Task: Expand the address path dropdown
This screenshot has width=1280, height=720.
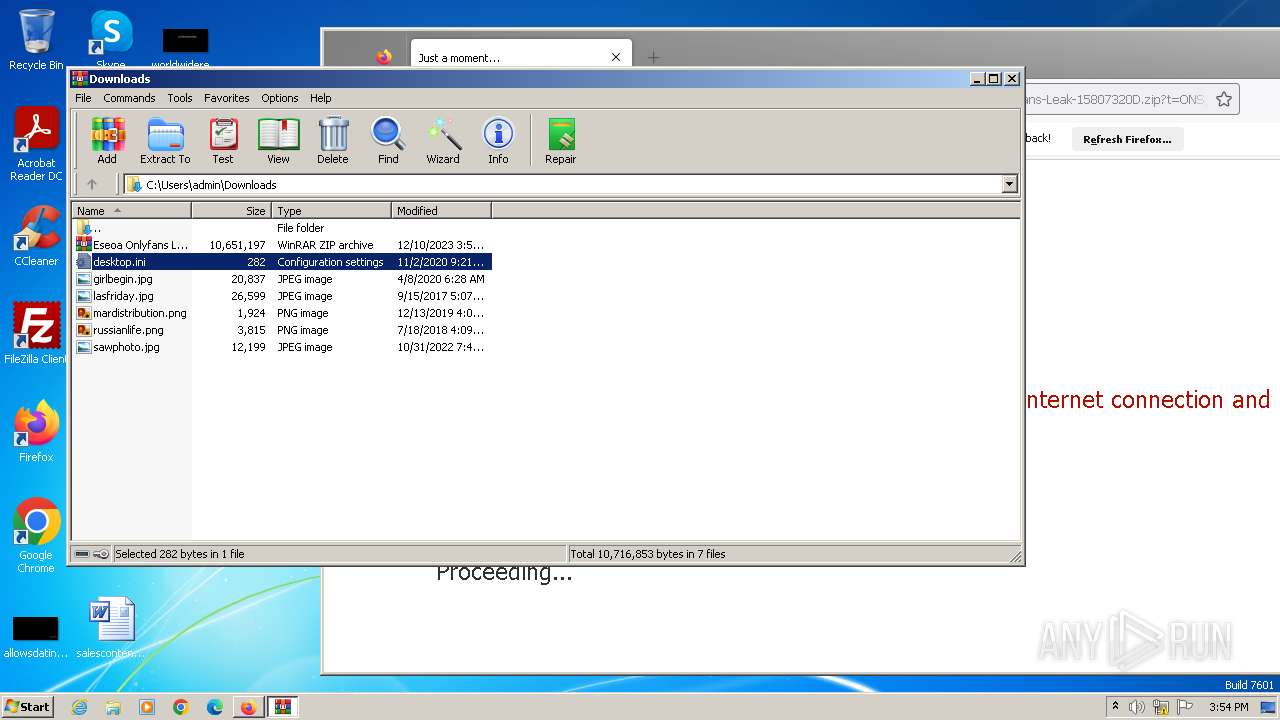Action: 1009,184
